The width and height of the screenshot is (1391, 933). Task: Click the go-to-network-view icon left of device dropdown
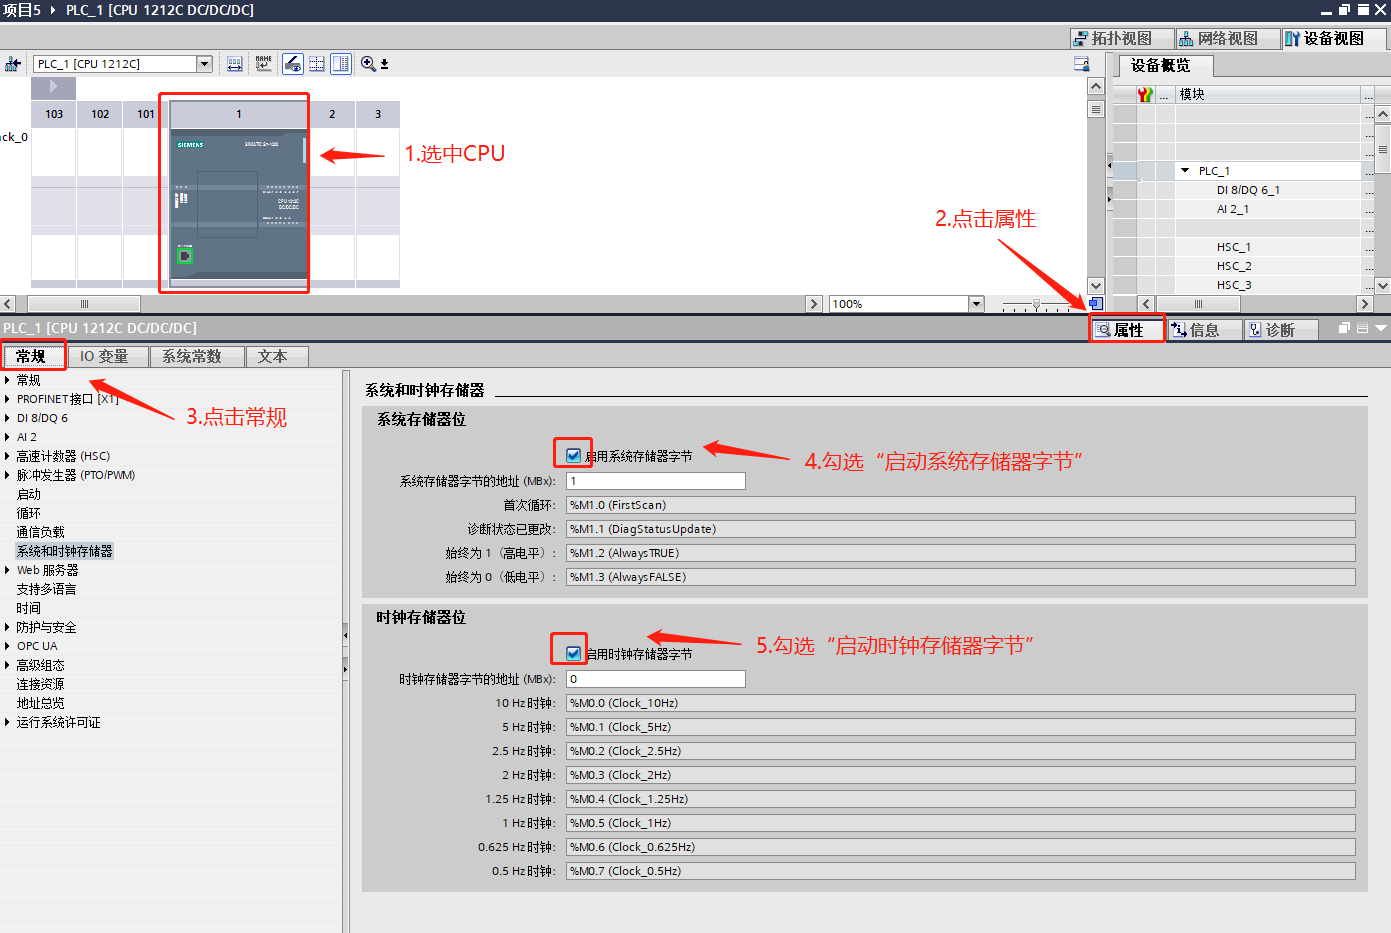[13, 64]
